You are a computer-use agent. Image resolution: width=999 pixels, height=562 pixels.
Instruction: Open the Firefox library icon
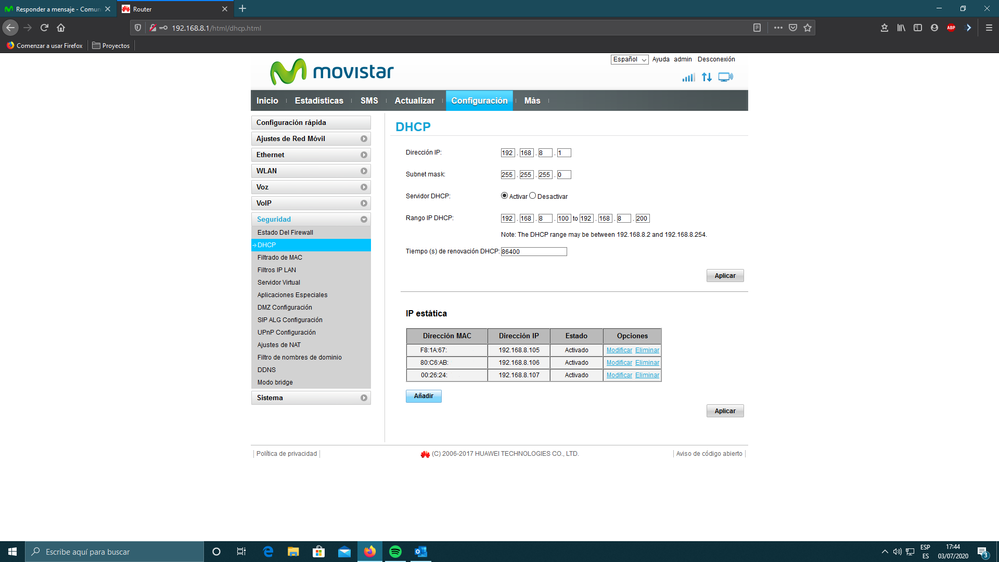(x=901, y=27)
